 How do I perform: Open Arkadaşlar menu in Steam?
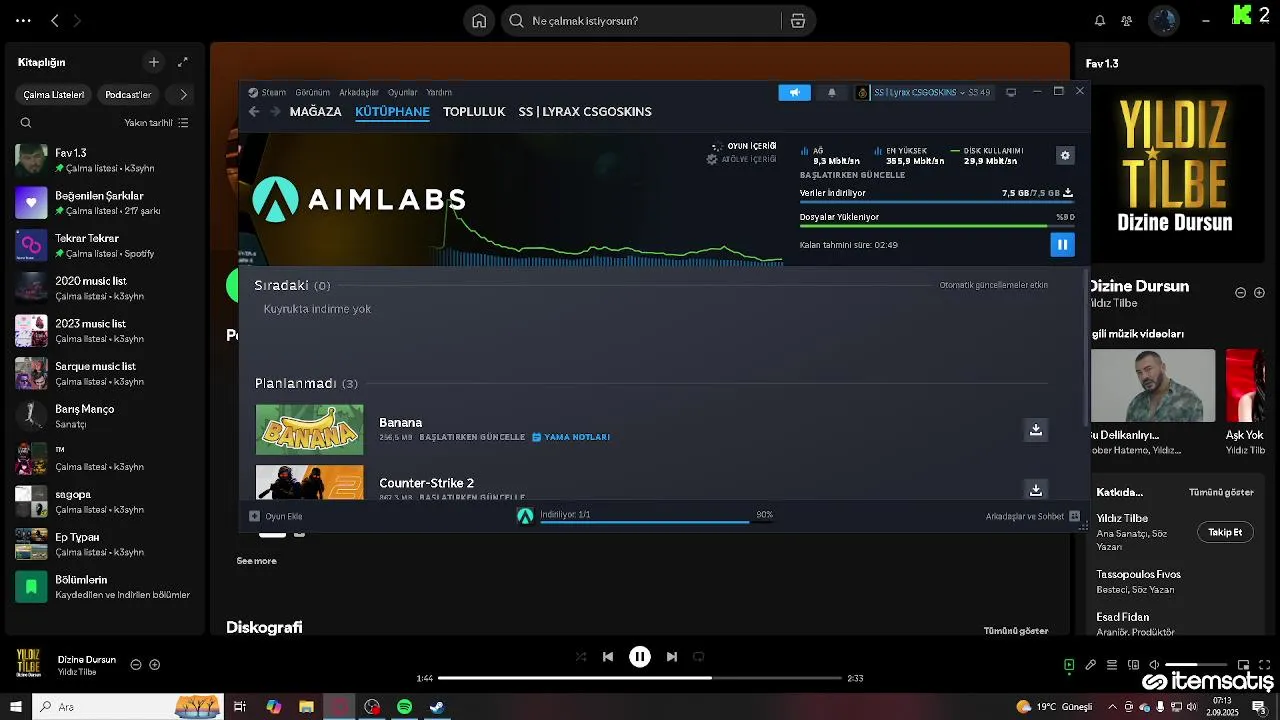359,92
